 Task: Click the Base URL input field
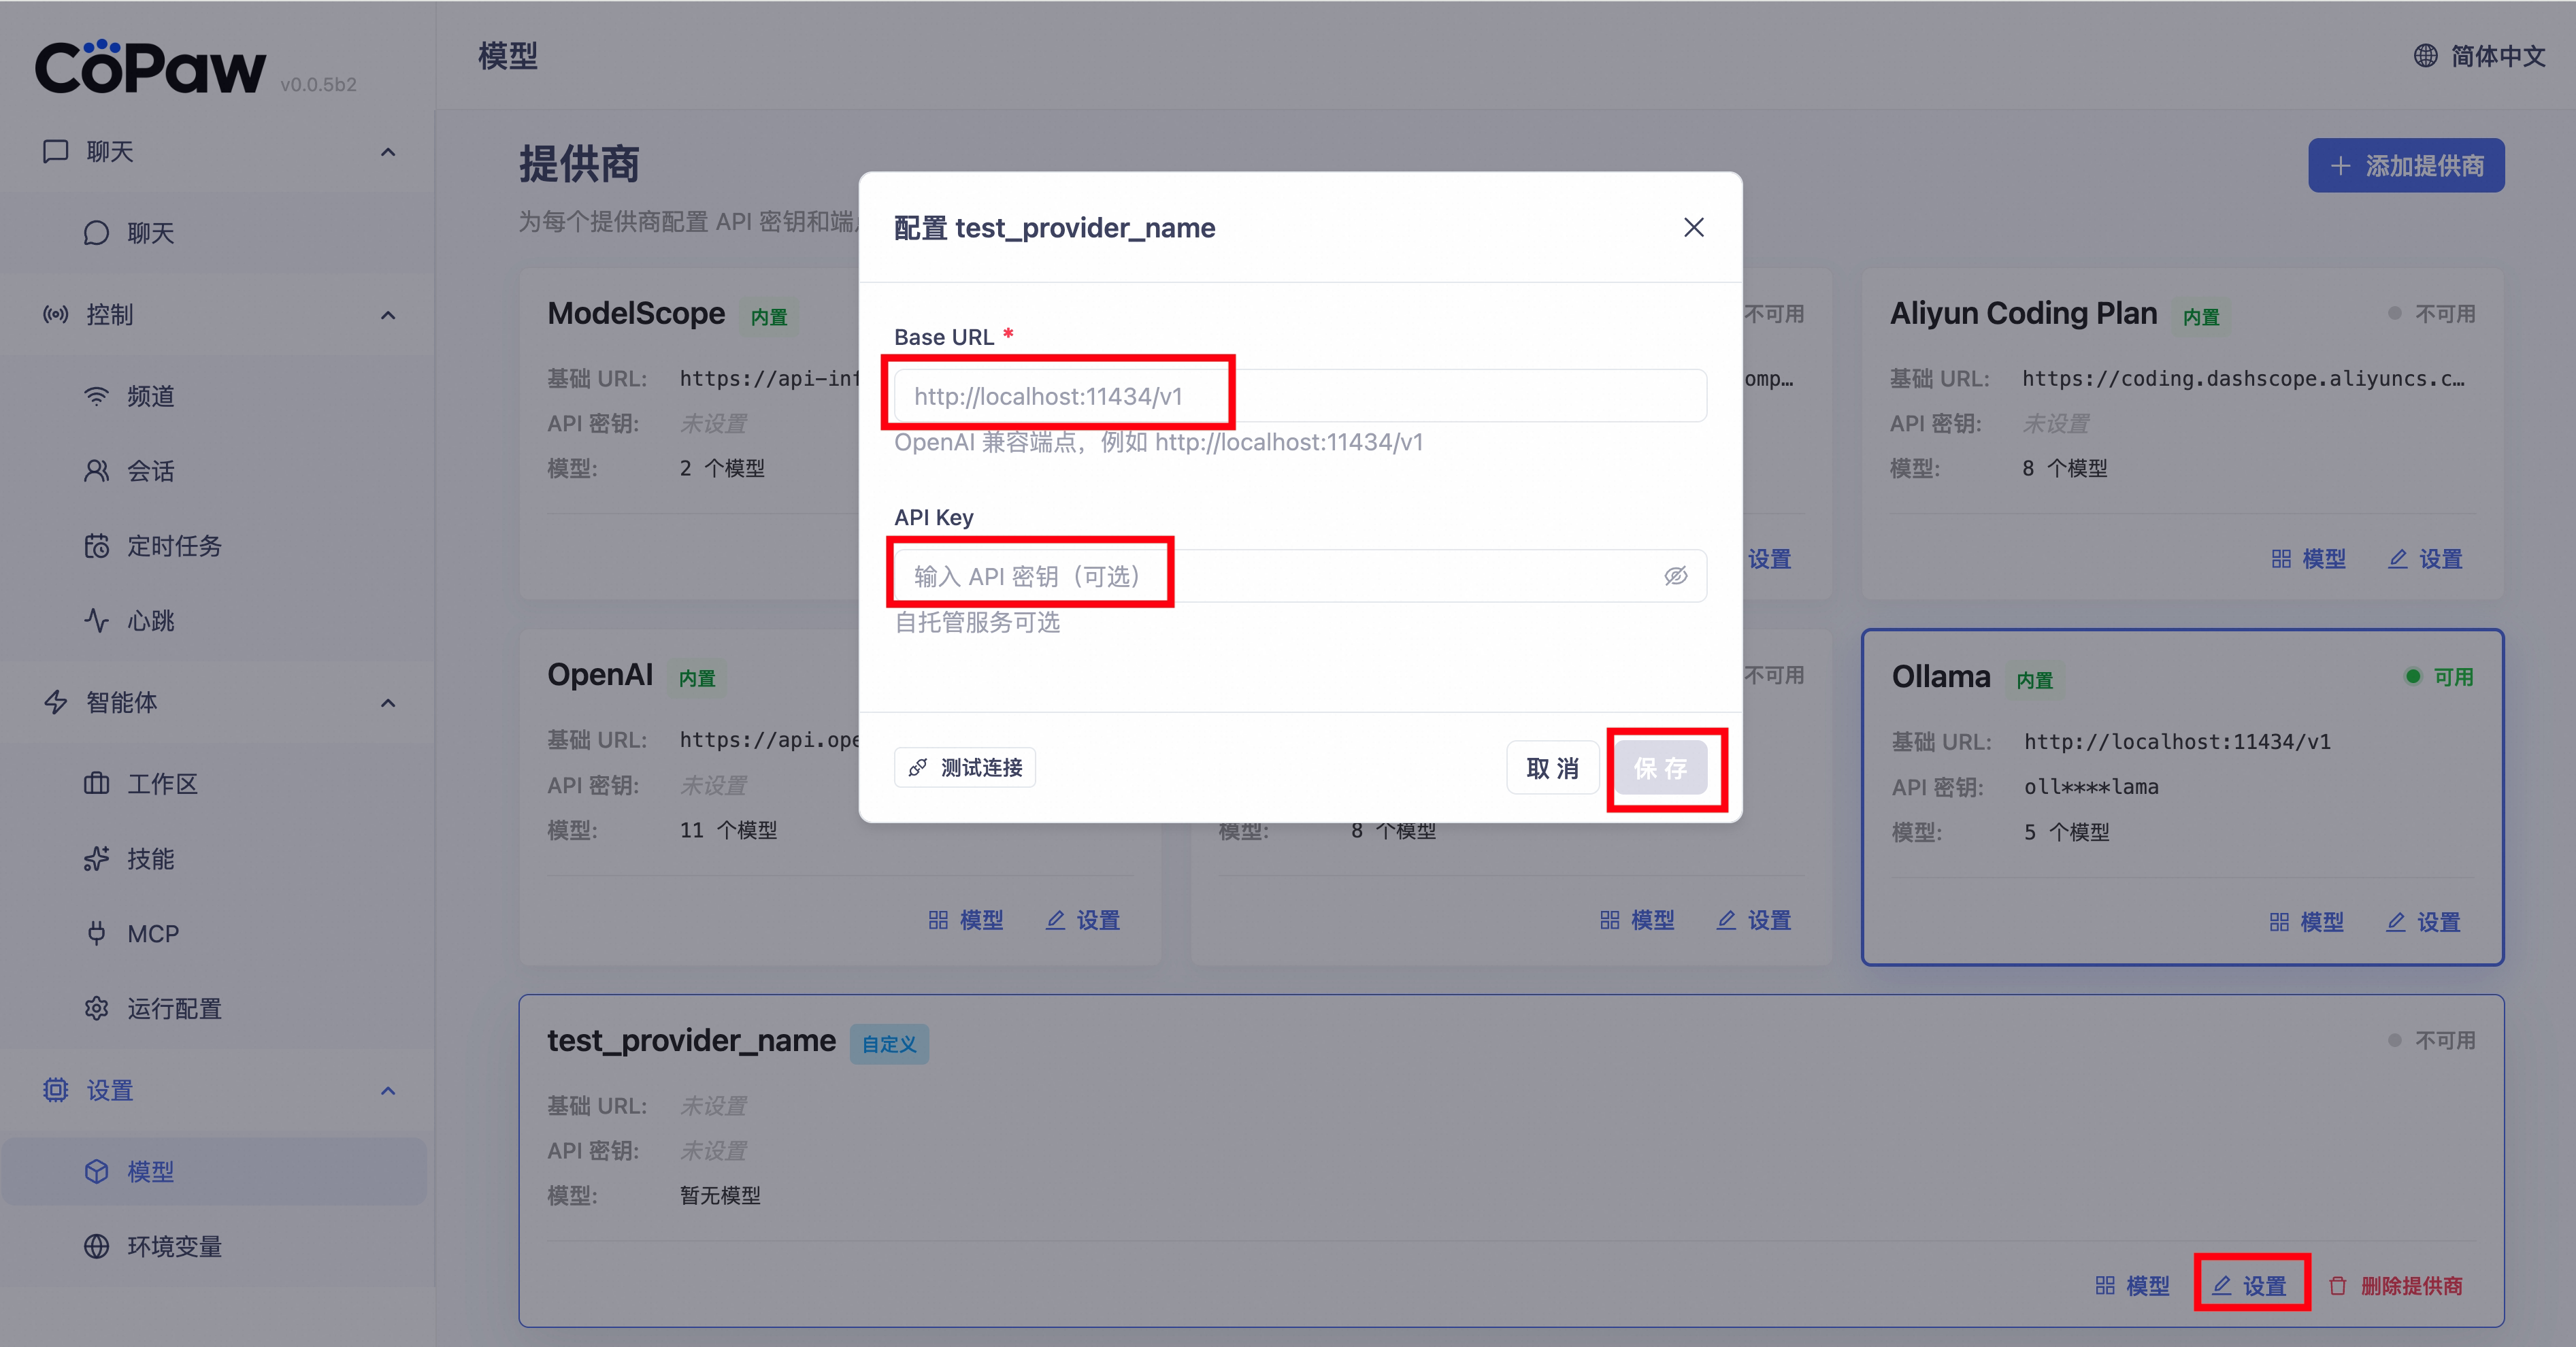[1300, 396]
